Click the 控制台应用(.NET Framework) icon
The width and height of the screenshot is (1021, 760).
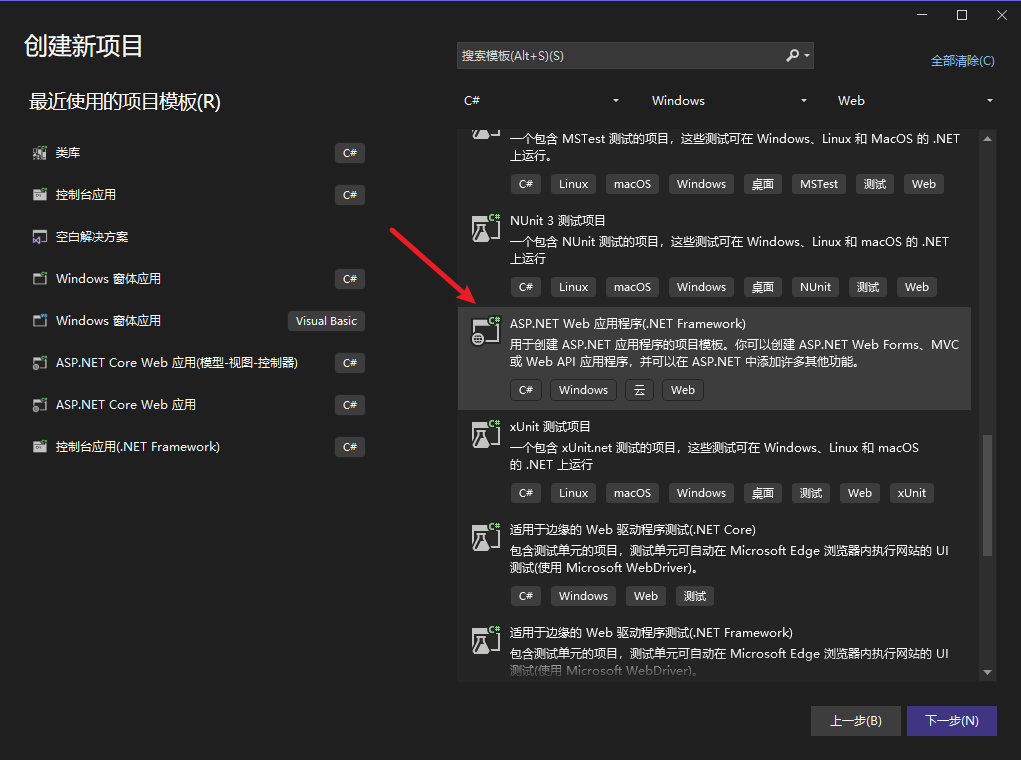(x=40, y=447)
